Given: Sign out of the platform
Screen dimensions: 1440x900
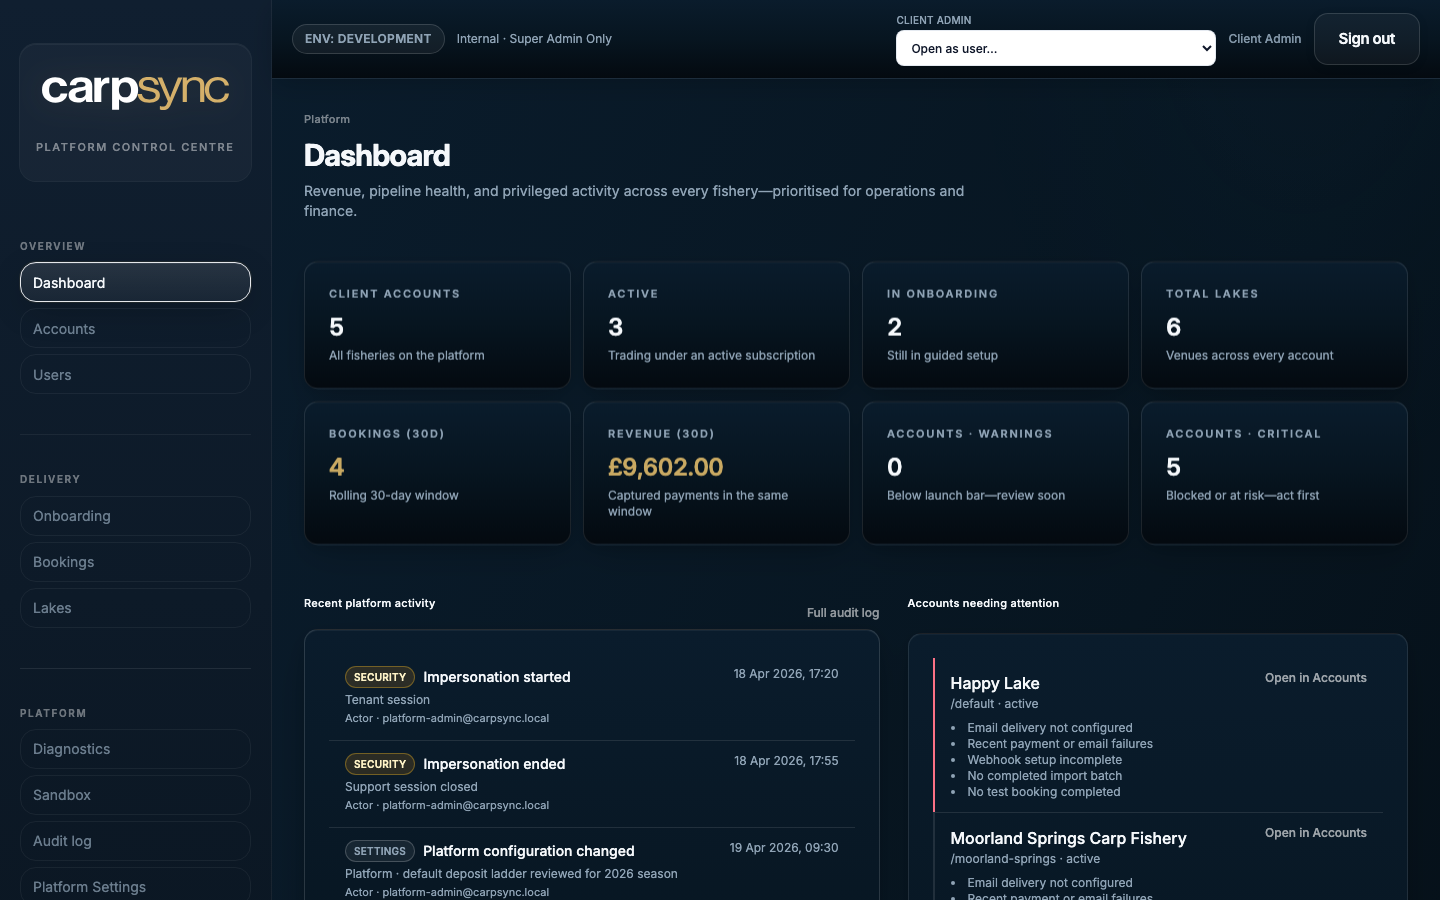Looking at the screenshot, I should tap(1366, 39).
